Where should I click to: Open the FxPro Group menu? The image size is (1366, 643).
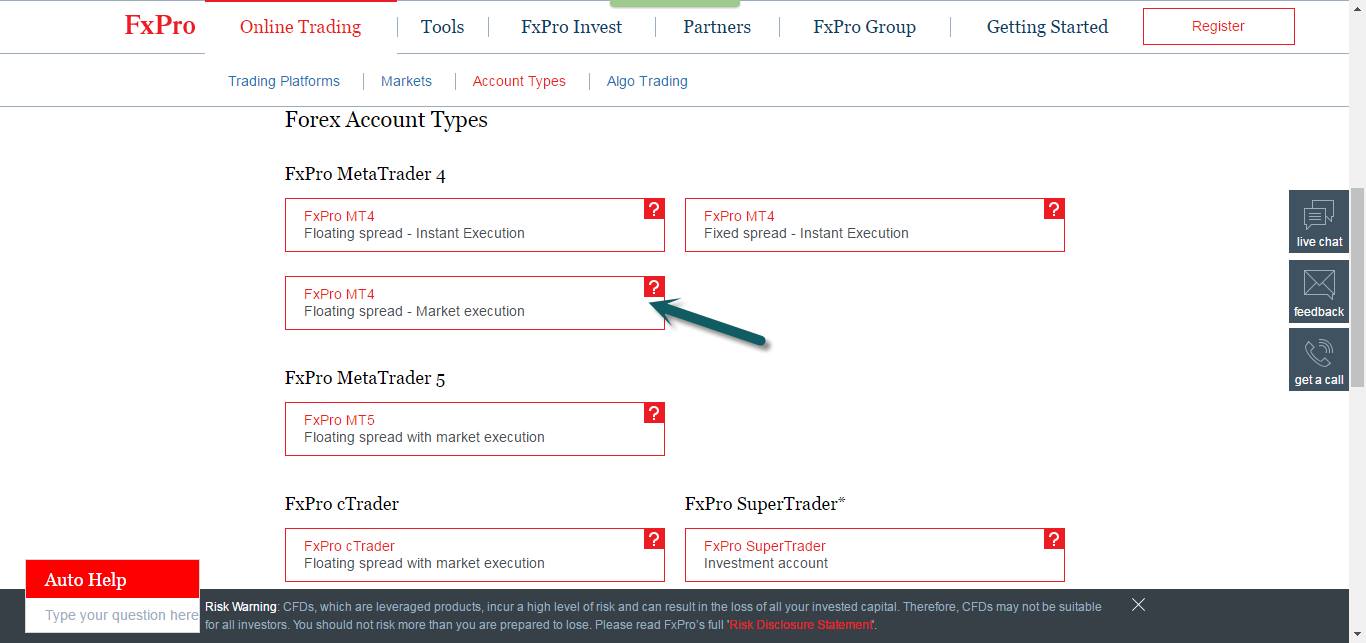tap(864, 27)
